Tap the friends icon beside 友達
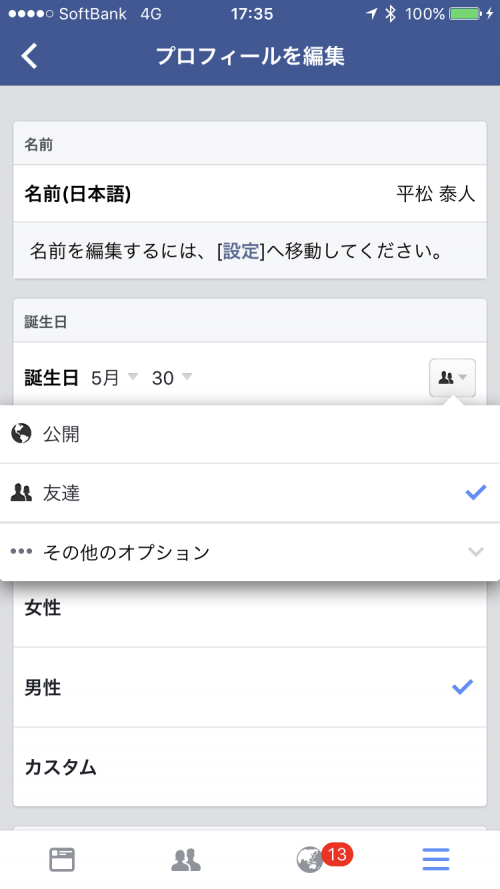Screen dimensions: 500x889 pos(22,493)
